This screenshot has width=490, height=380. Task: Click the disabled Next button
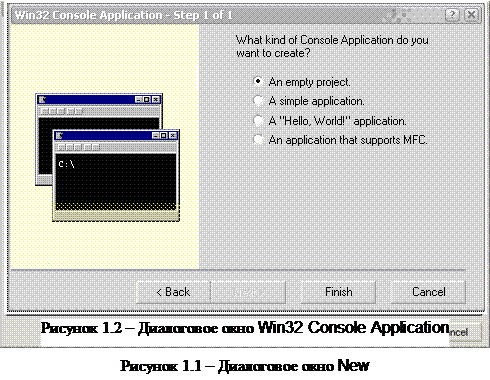pyautogui.click(x=249, y=292)
